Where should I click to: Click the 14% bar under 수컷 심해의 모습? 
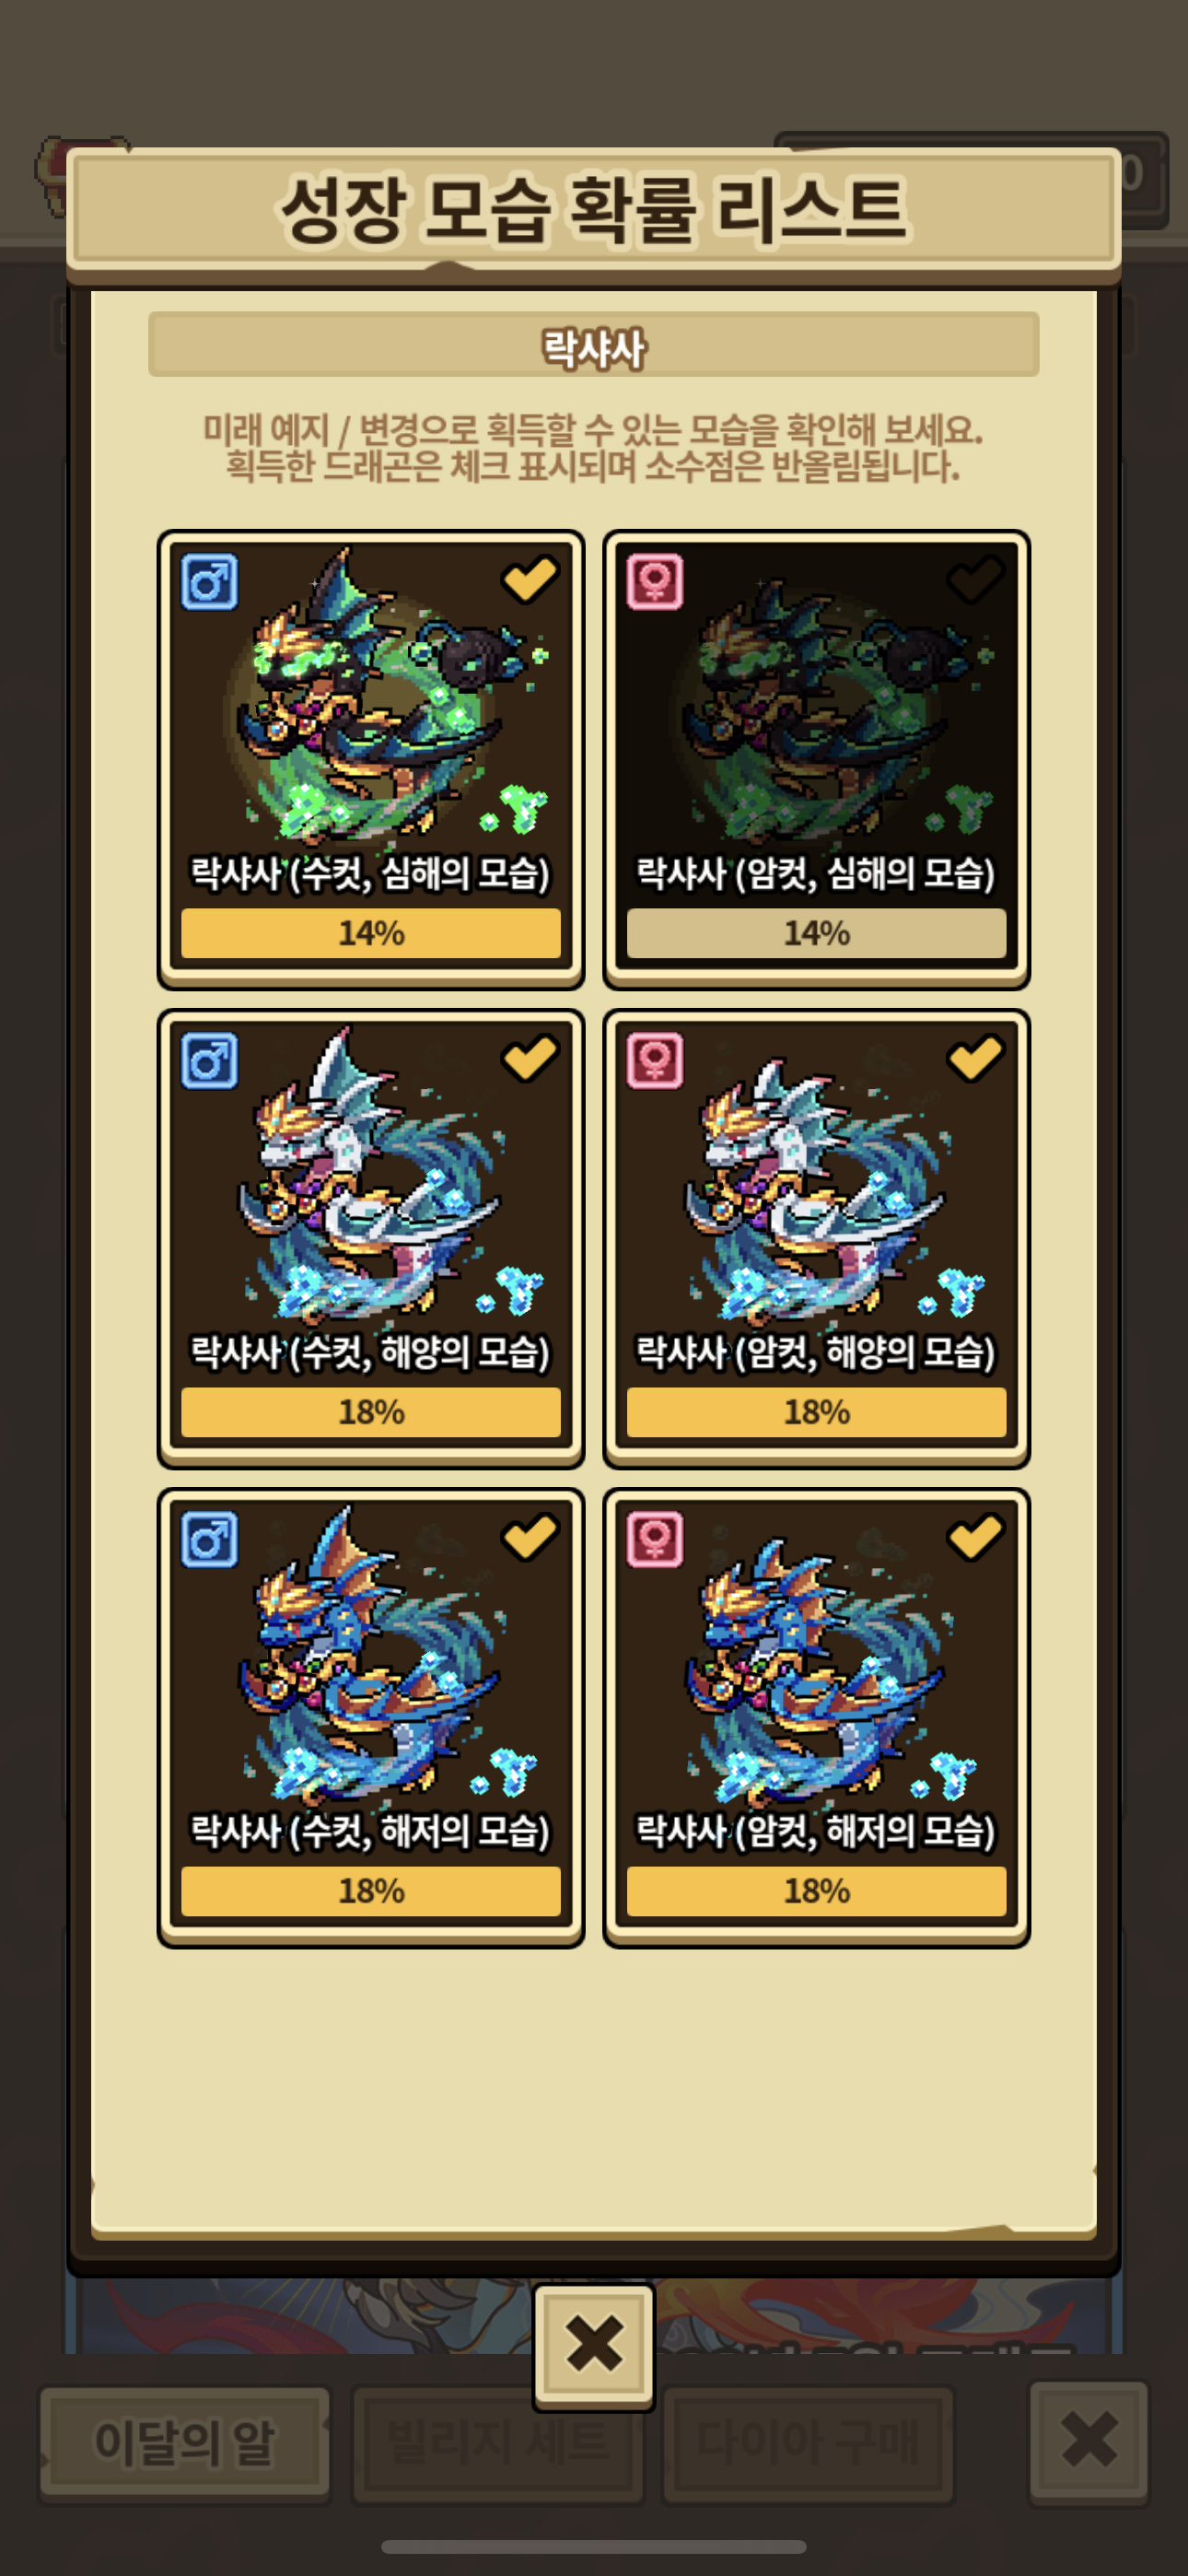pyautogui.click(x=371, y=933)
